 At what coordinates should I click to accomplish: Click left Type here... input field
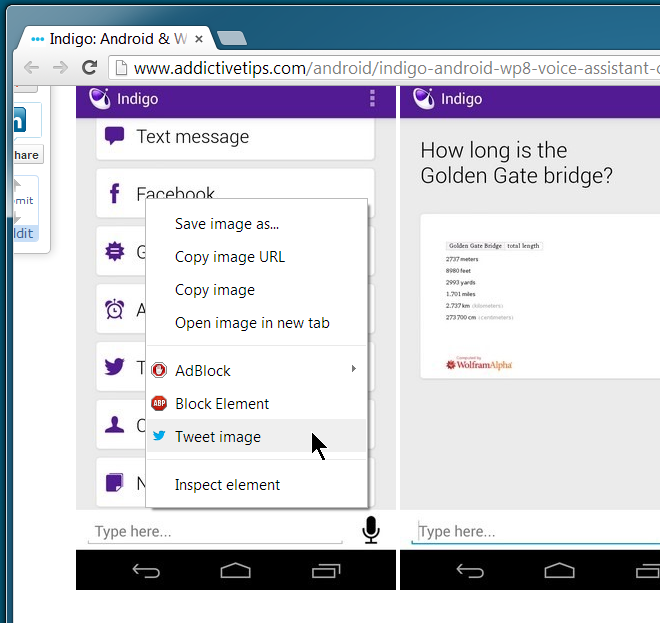click(215, 531)
